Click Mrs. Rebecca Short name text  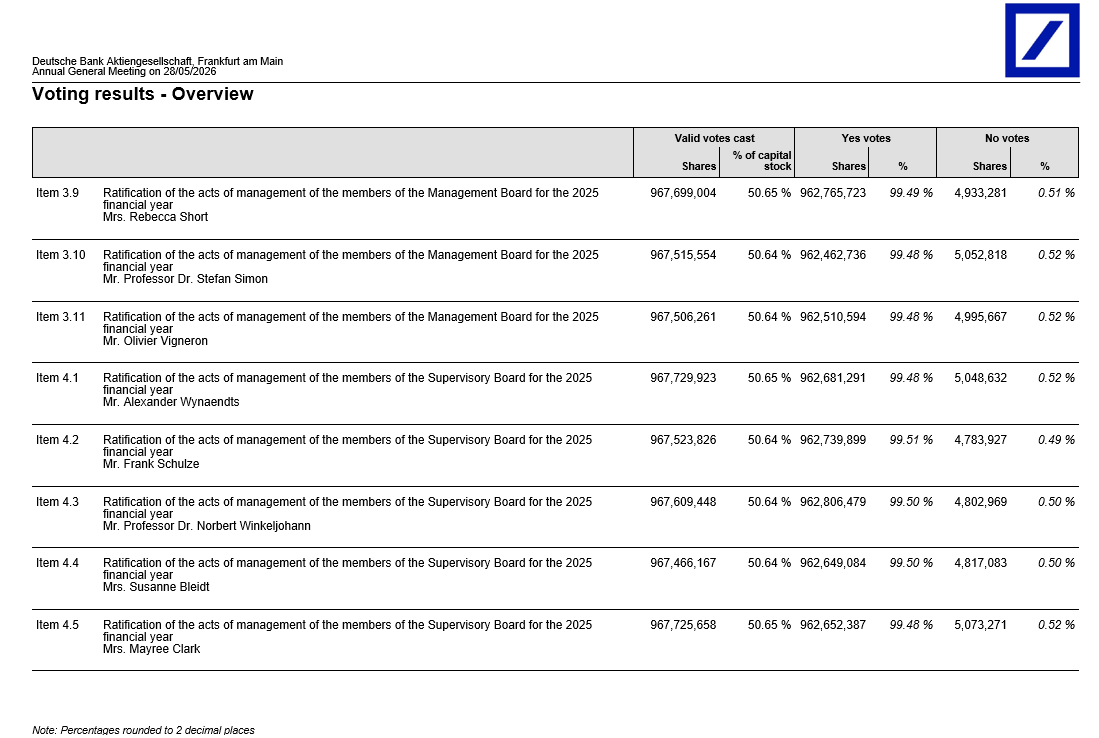tap(156, 217)
